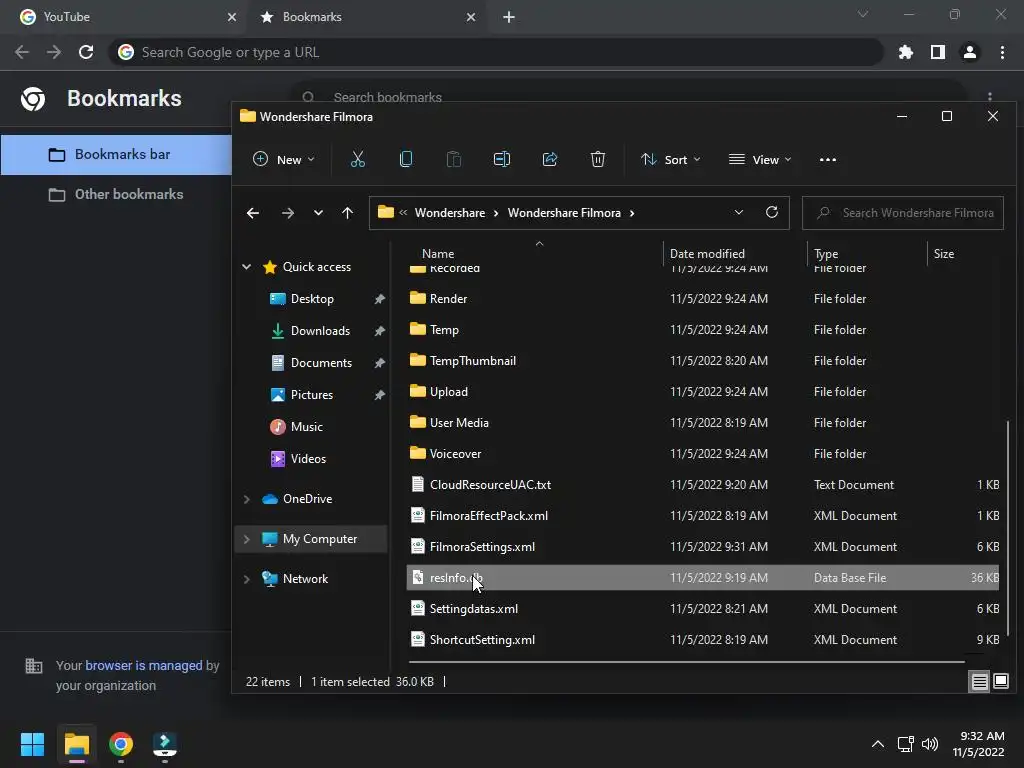Open recent locations dropdown arrow
The height and width of the screenshot is (768, 1024).
pyautogui.click(x=318, y=213)
